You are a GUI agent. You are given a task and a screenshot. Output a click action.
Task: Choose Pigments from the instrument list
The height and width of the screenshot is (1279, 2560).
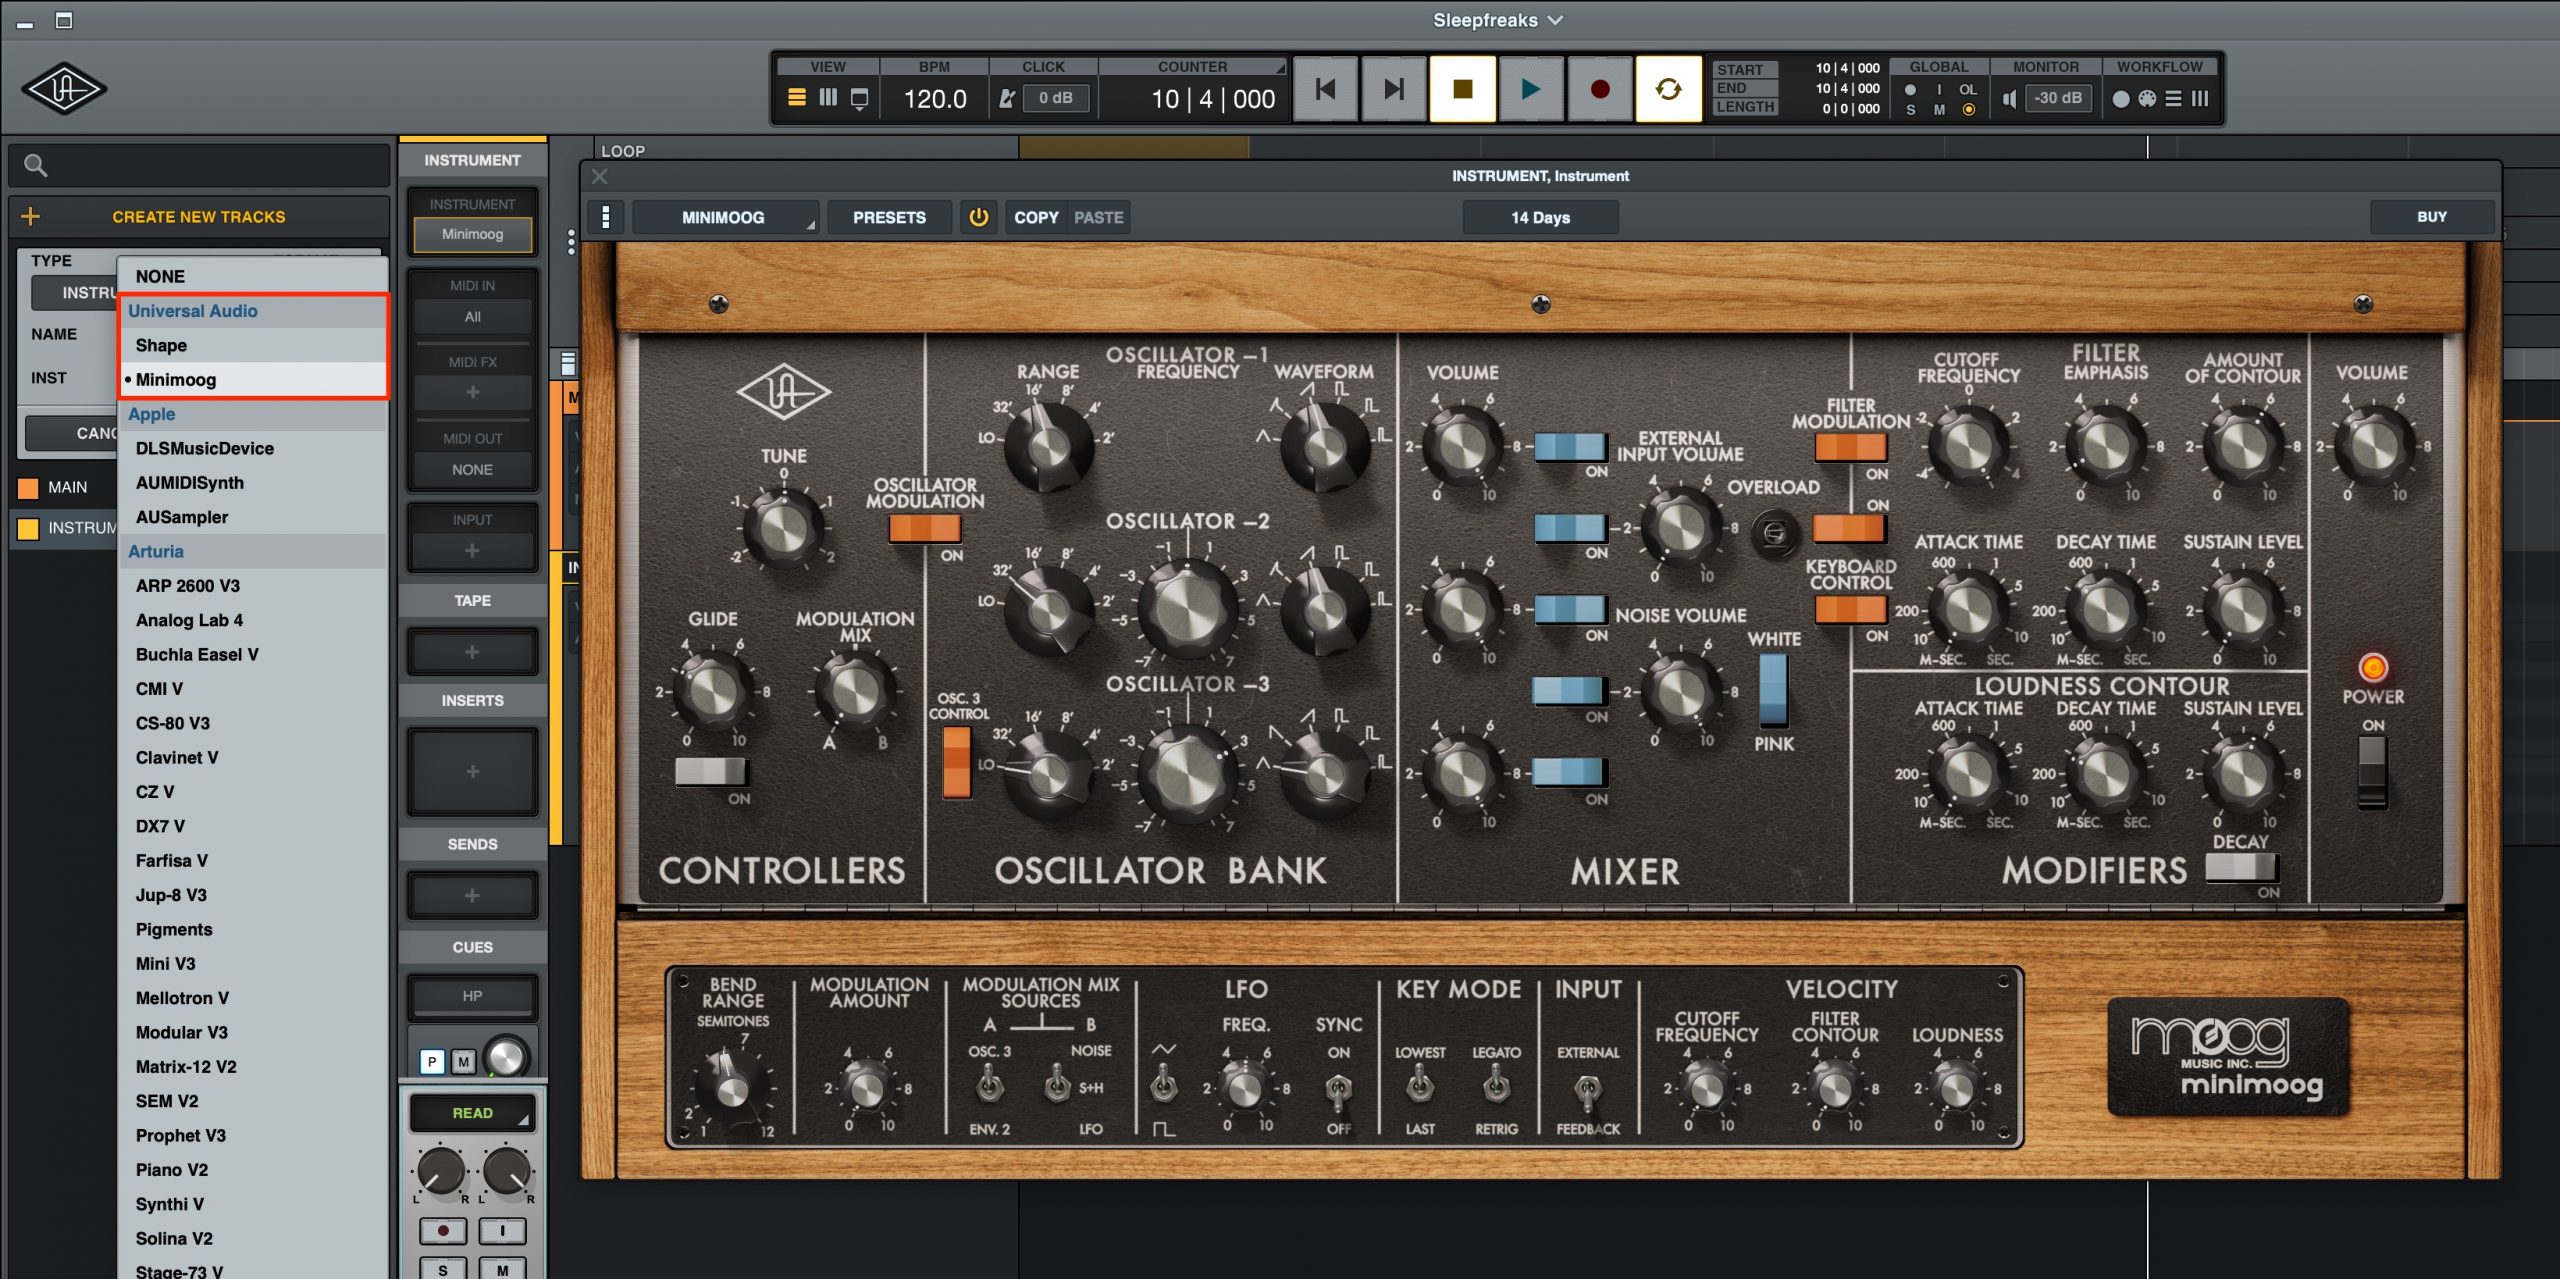[x=253, y=929]
